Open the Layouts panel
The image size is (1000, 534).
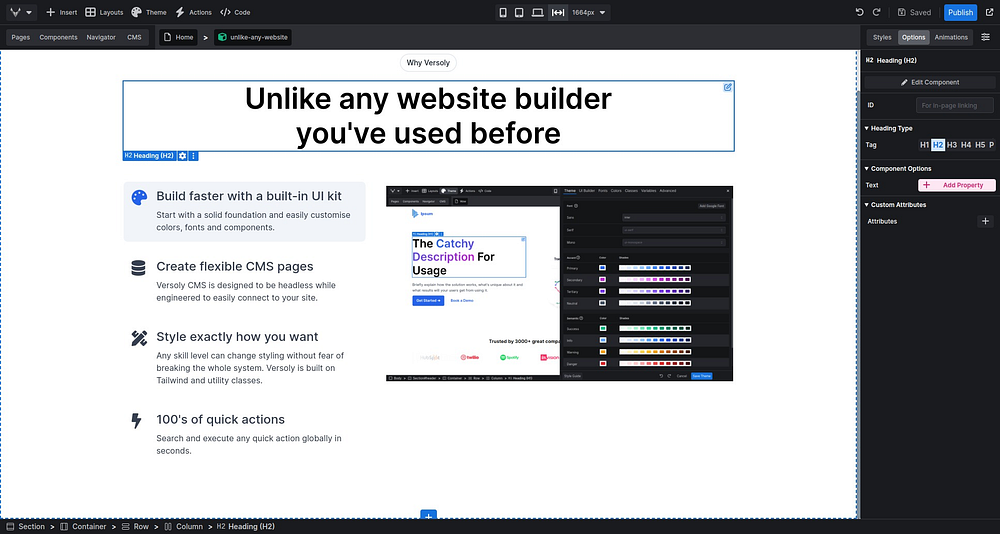104,12
